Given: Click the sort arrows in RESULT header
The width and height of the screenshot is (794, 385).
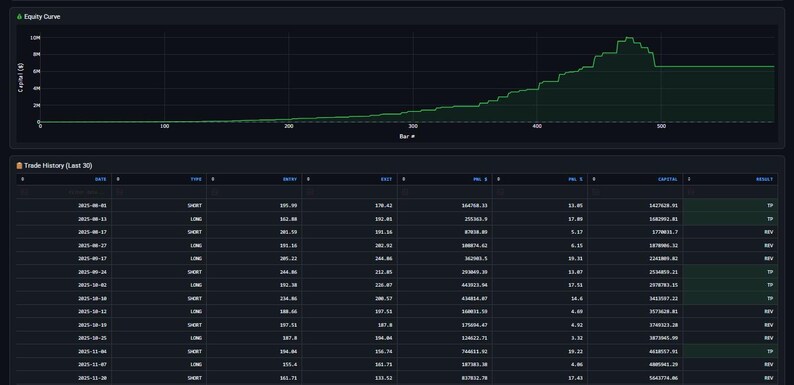Looking at the screenshot, I should coord(689,179).
